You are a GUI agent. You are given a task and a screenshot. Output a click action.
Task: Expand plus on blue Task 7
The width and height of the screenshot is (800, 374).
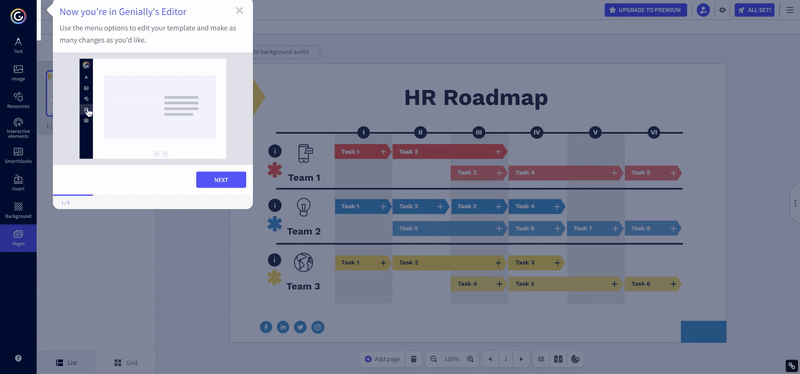click(615, 229)
